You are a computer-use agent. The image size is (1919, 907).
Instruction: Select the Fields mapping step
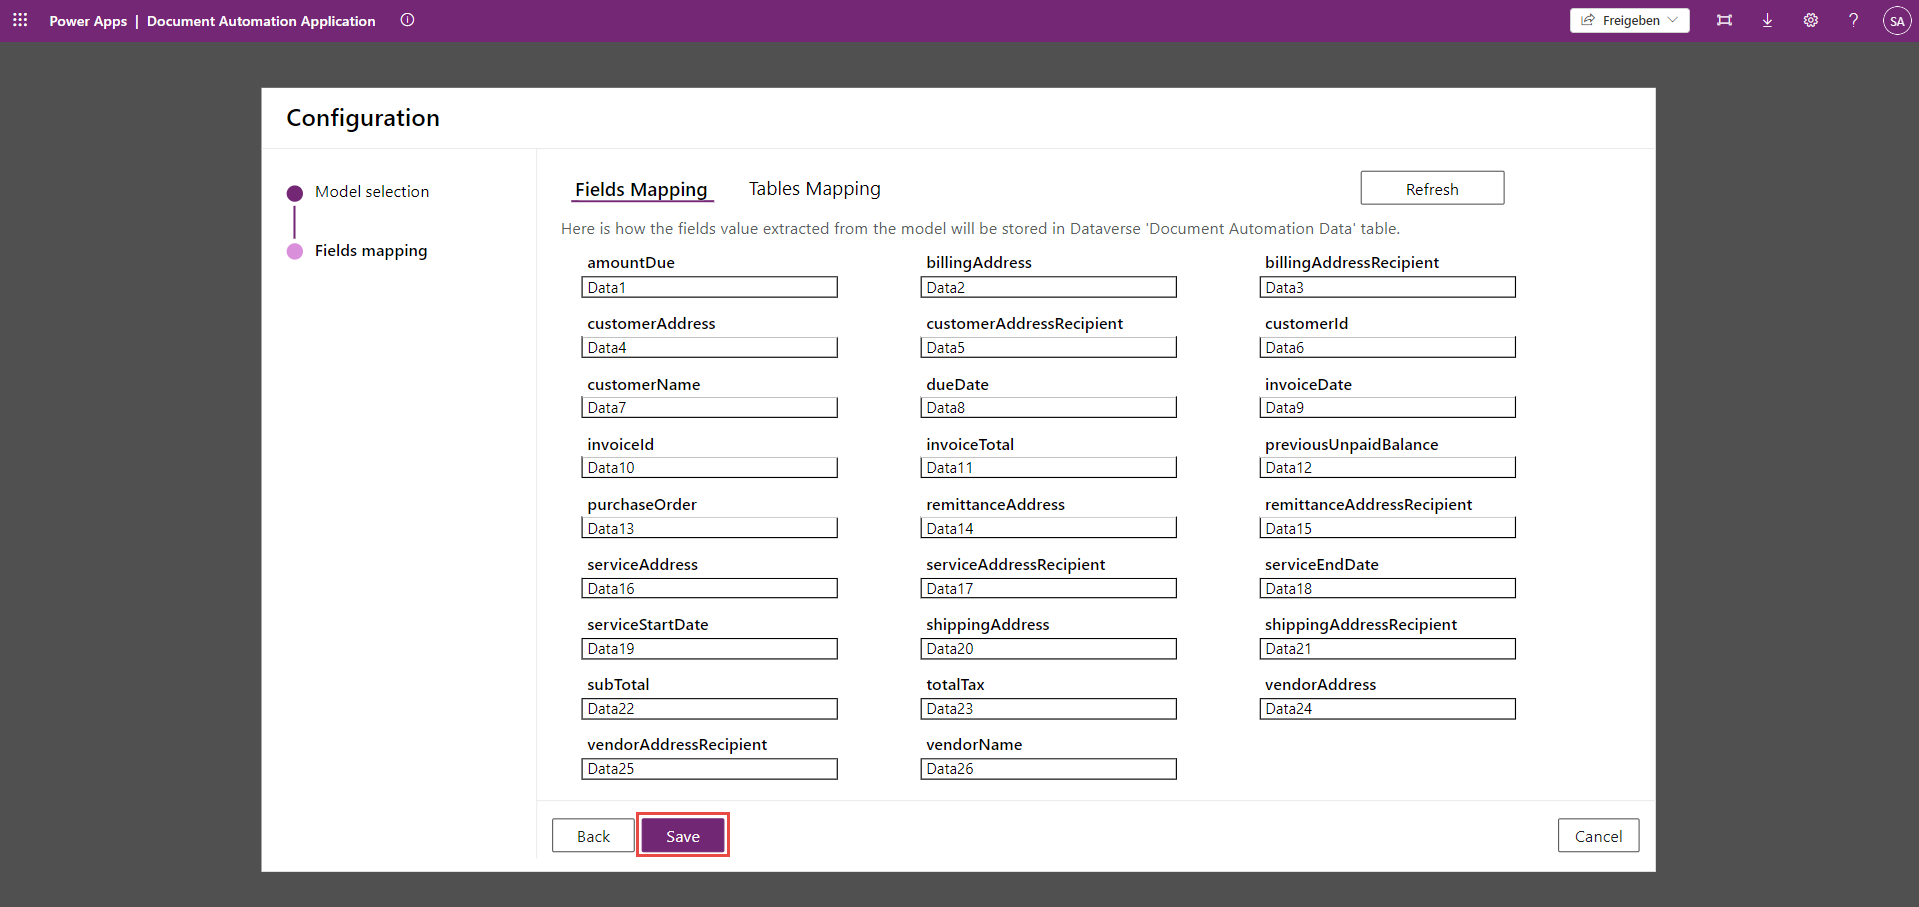(370, 251)
